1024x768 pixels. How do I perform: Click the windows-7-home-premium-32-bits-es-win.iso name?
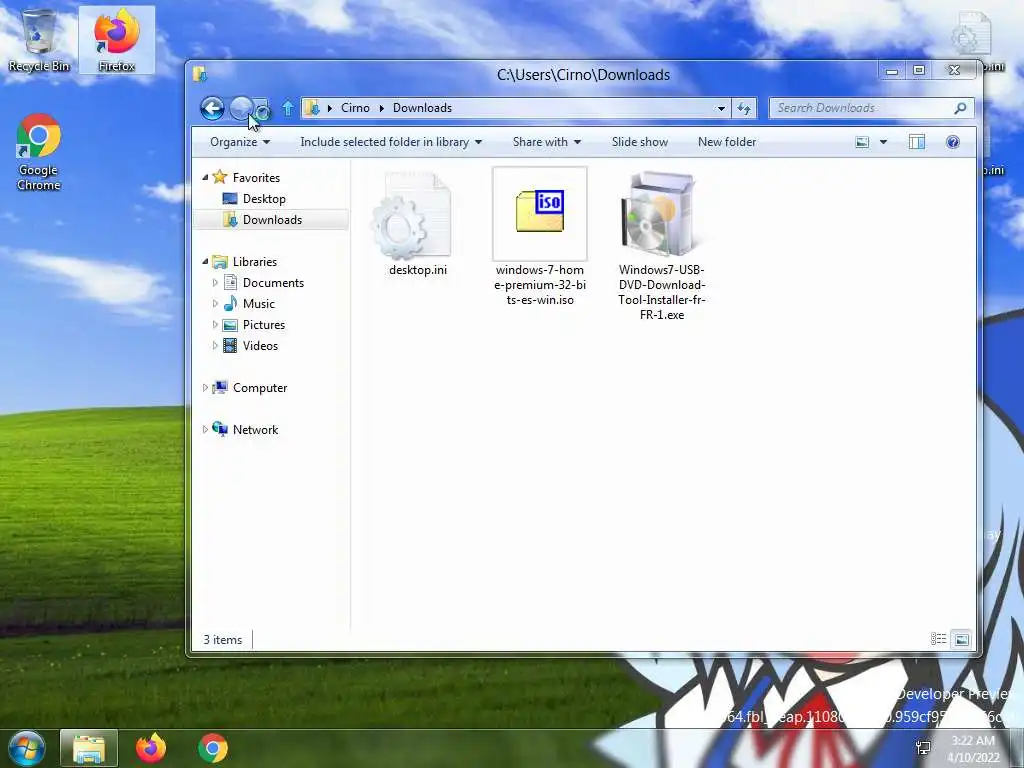pos(539,285)
